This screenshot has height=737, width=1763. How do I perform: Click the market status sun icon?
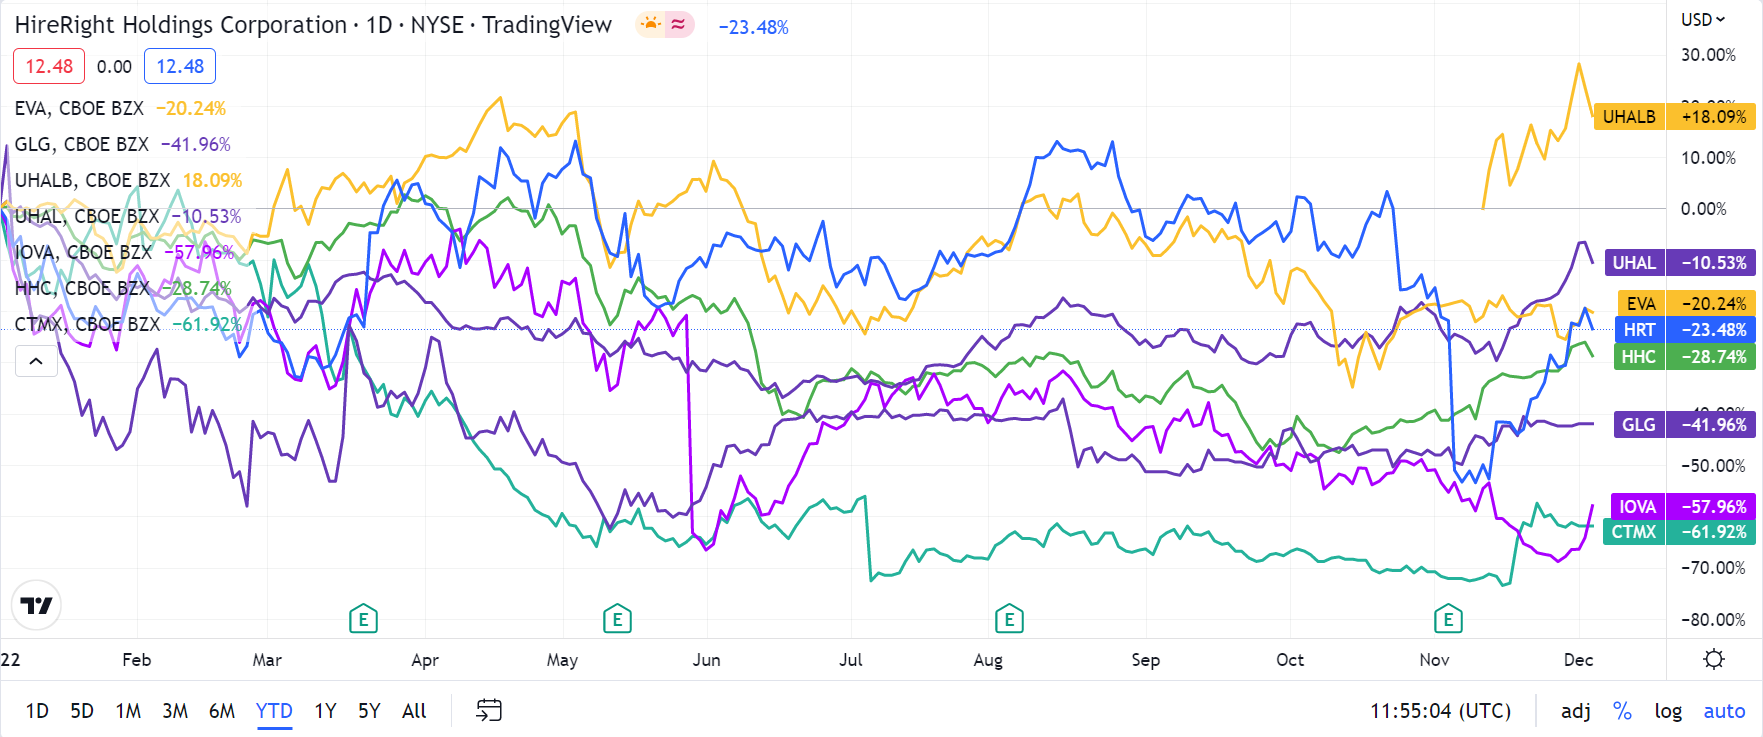click(x=651, y=25)
